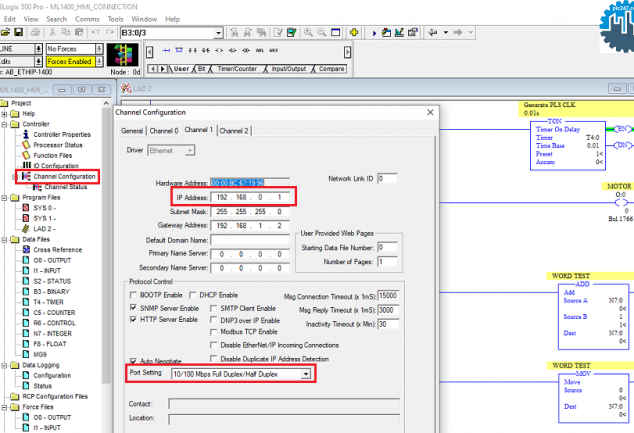The width and height of the screenshot is (634, 433).
Task: Go back with the left arrow icon
Action: 432,32
